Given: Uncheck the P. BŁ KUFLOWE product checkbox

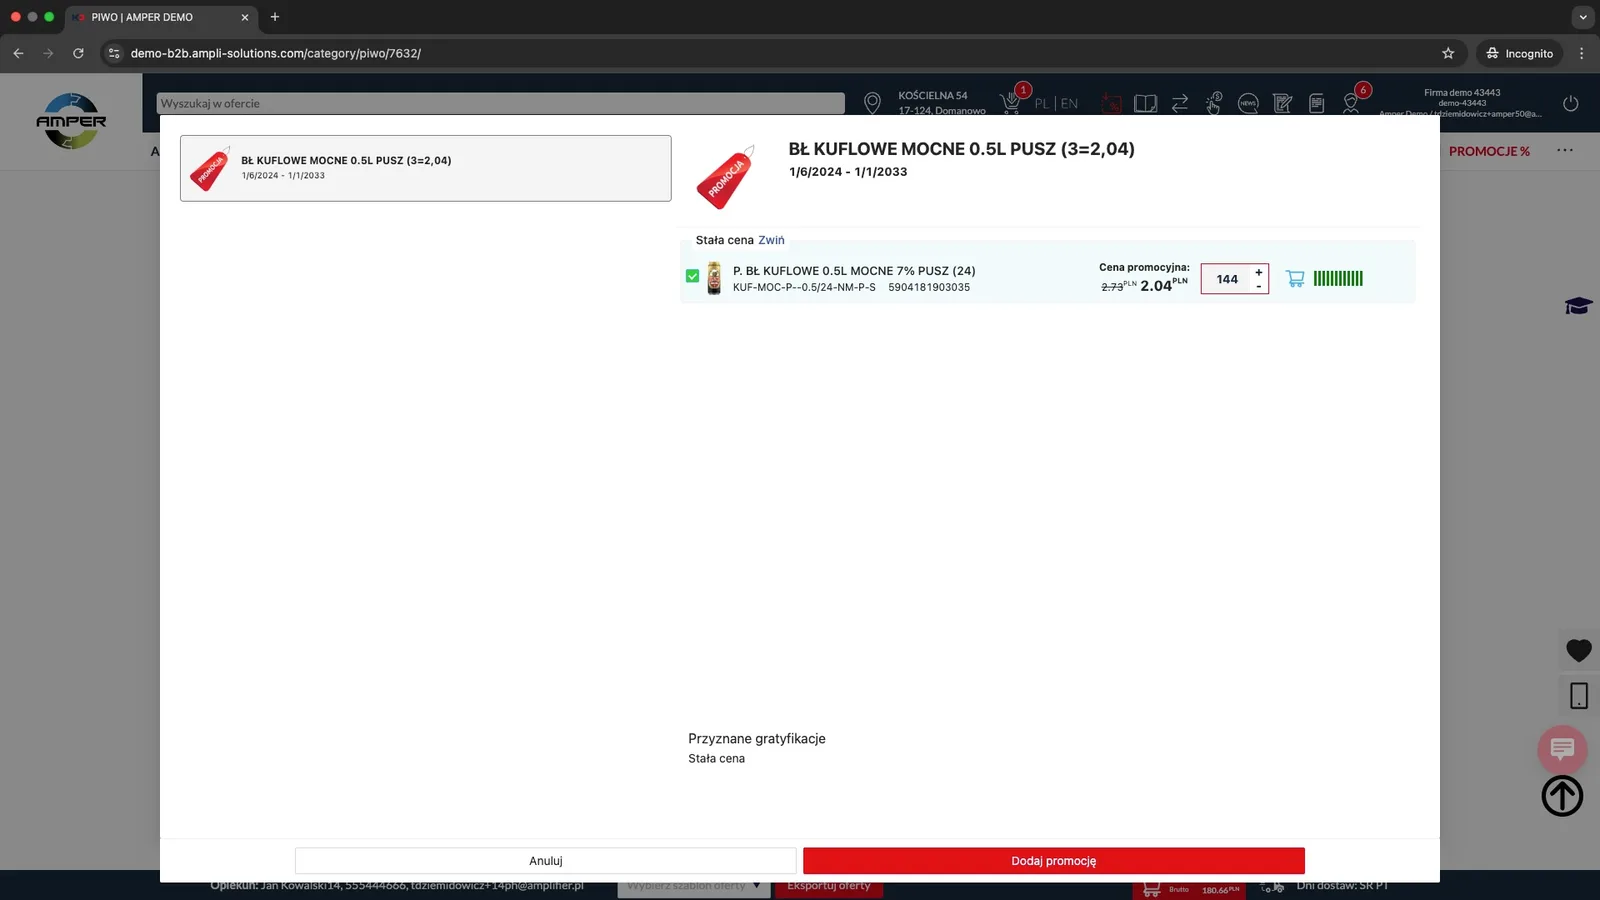Looking at the screenshot, I should [692, 276].
